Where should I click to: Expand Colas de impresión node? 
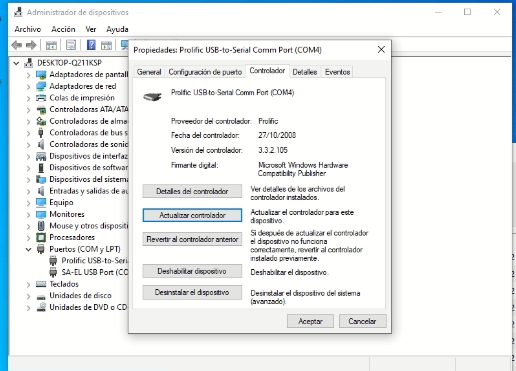click(x=29, y=98)
